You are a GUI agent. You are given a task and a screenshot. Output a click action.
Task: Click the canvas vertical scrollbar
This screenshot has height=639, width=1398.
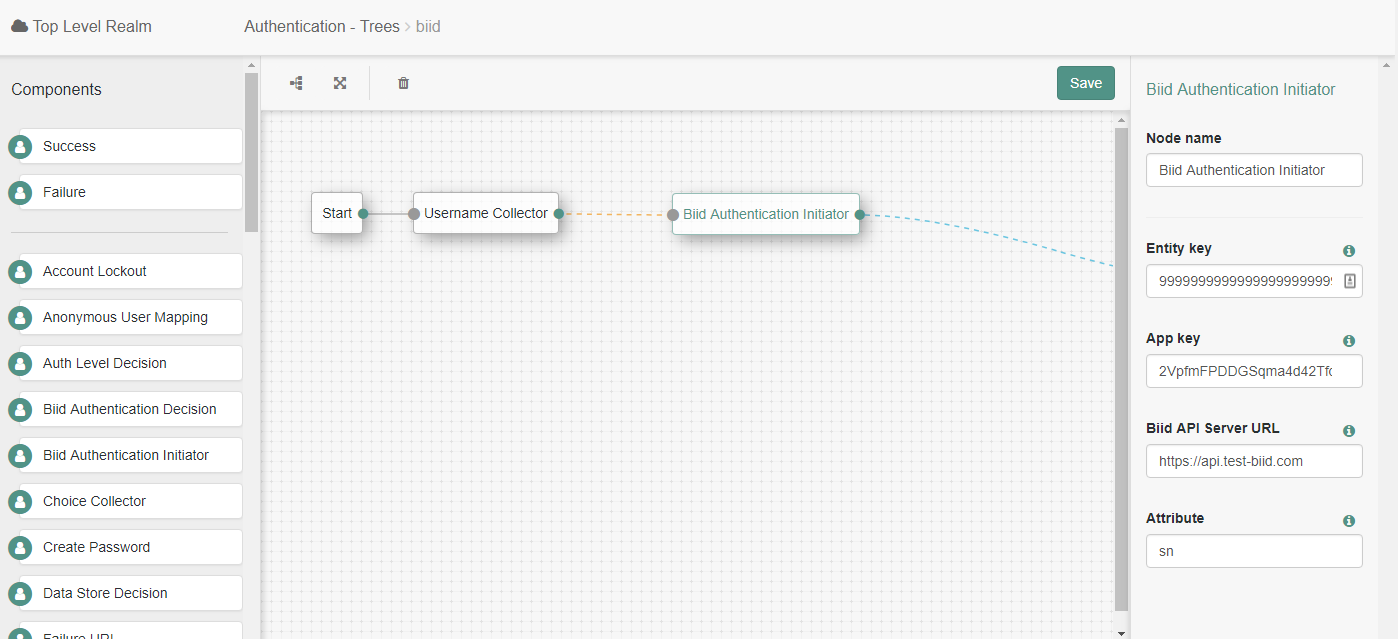point(1121,370)
